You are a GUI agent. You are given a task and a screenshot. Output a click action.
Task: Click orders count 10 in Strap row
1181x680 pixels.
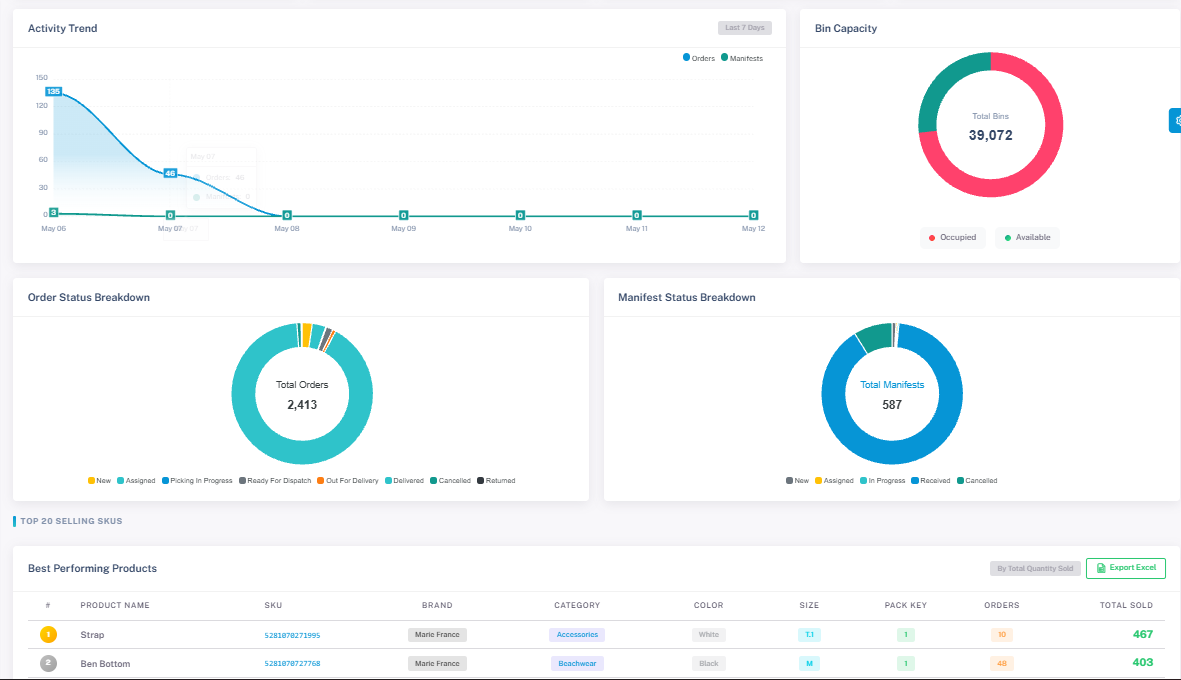(1002, 635)
